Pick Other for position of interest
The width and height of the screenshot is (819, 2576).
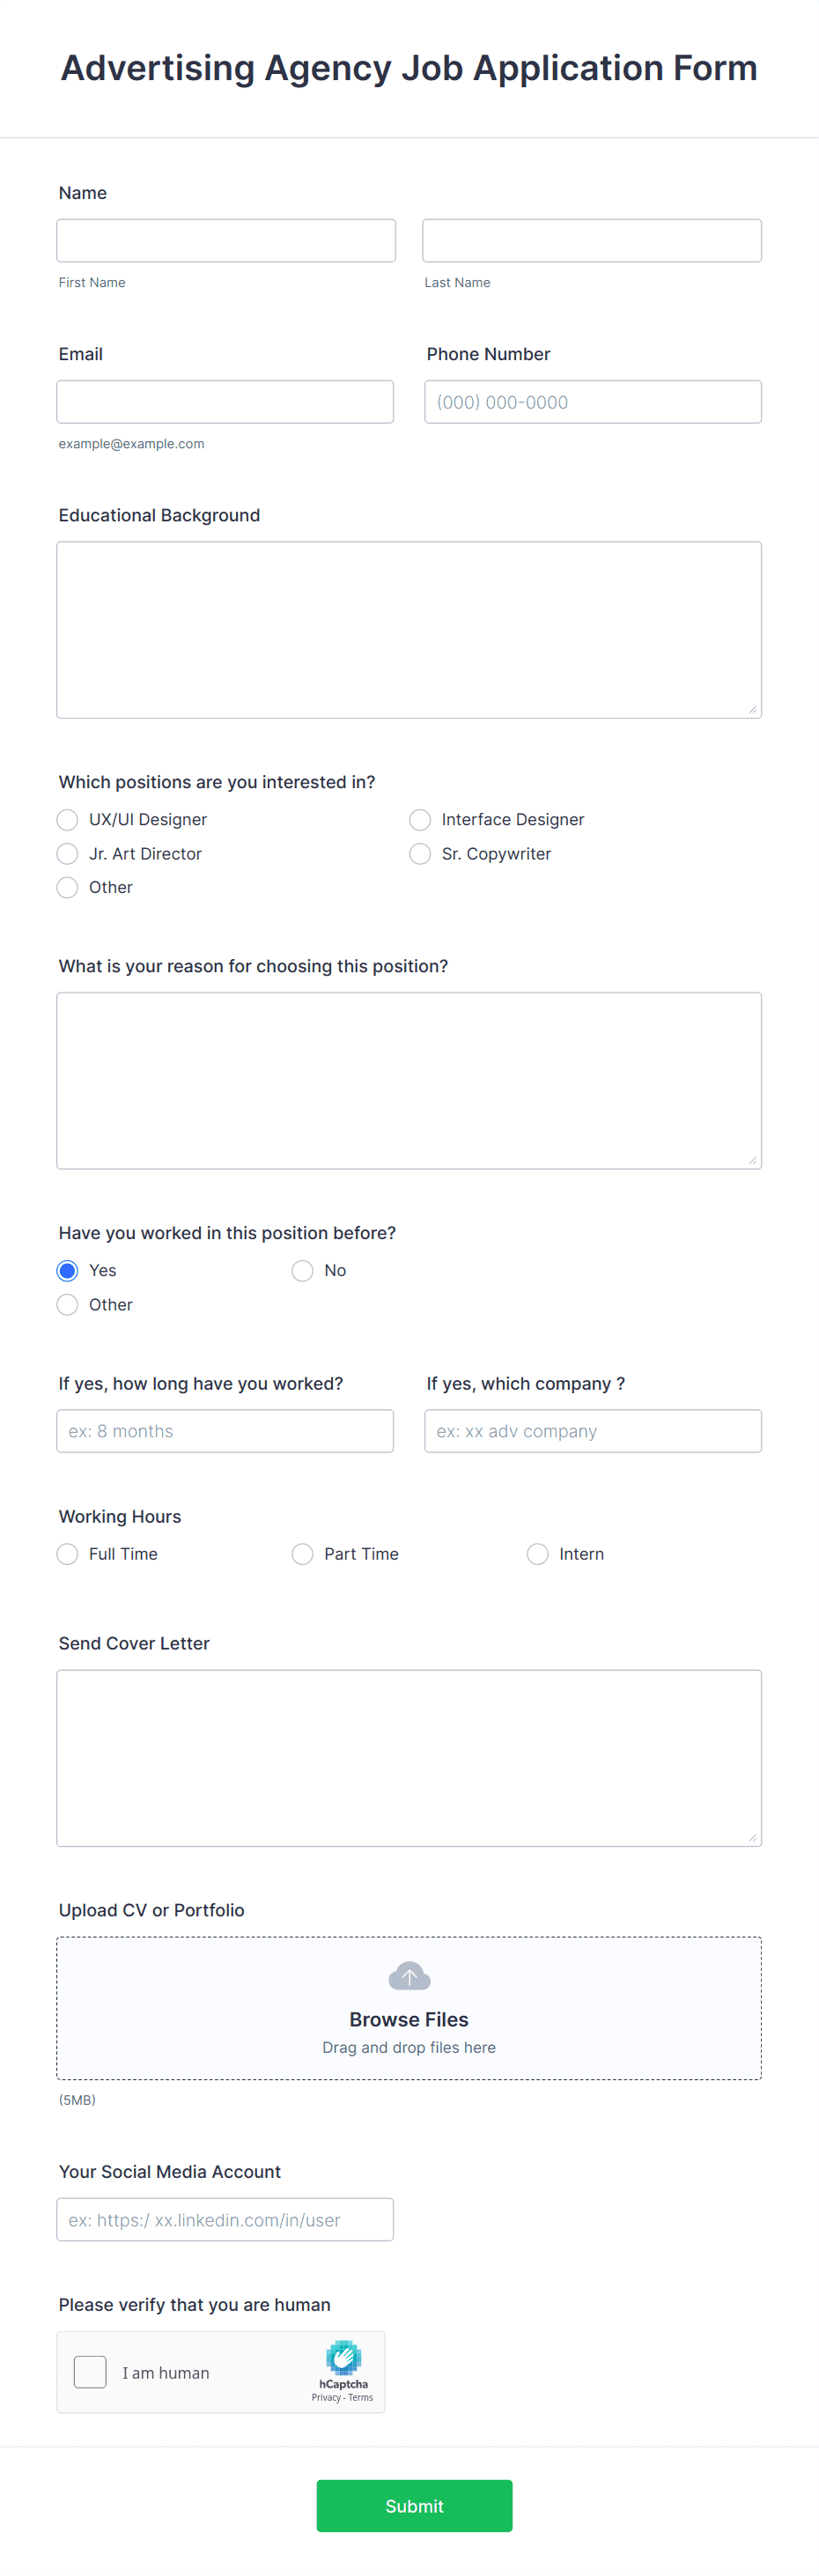(x=66, y=887)
